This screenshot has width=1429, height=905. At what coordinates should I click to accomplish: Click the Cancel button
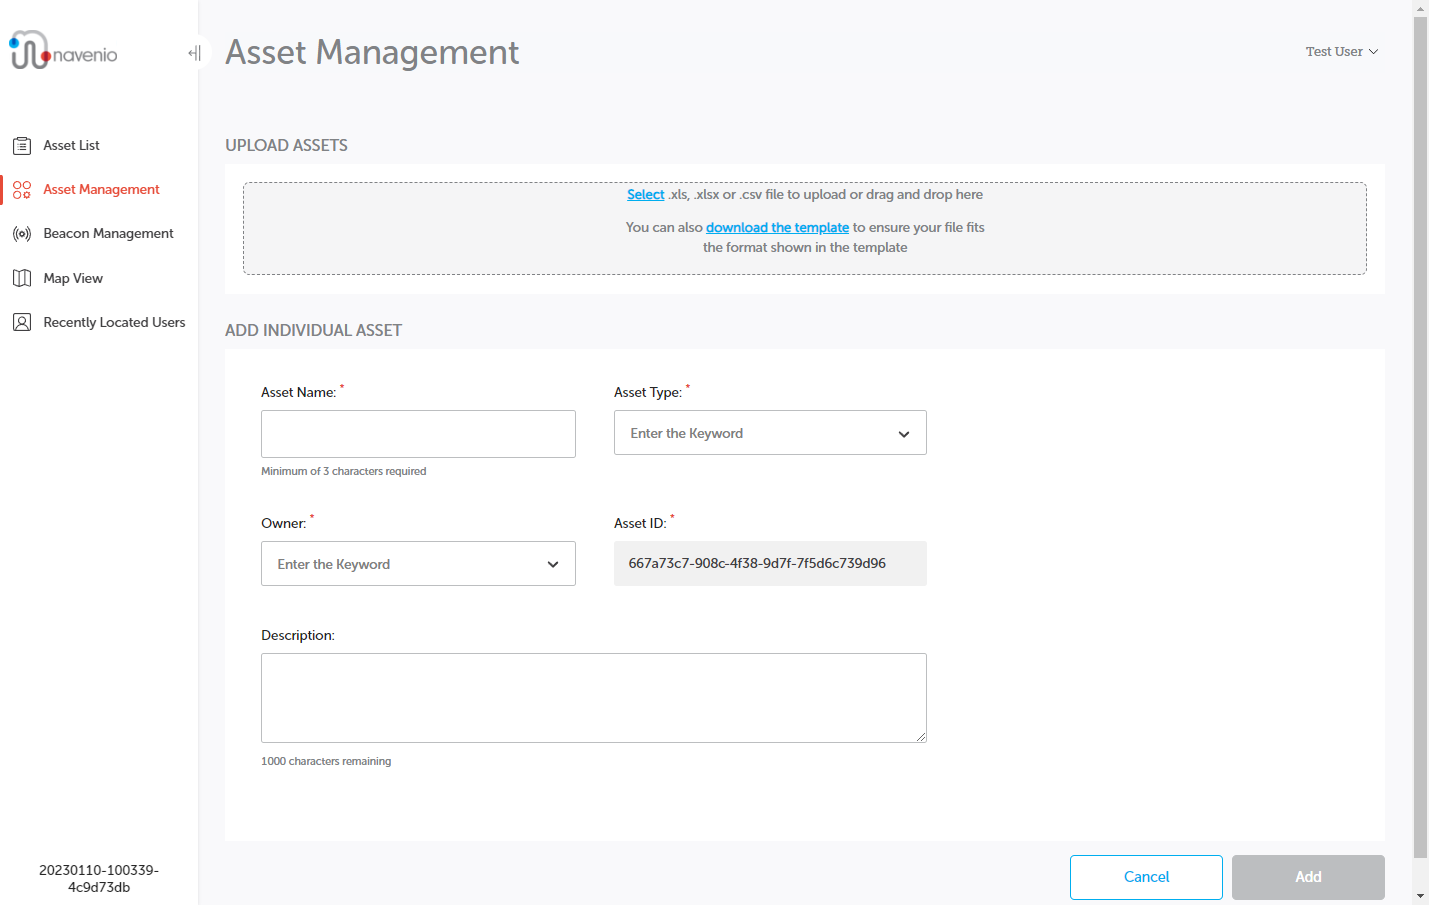[1146, 877]
